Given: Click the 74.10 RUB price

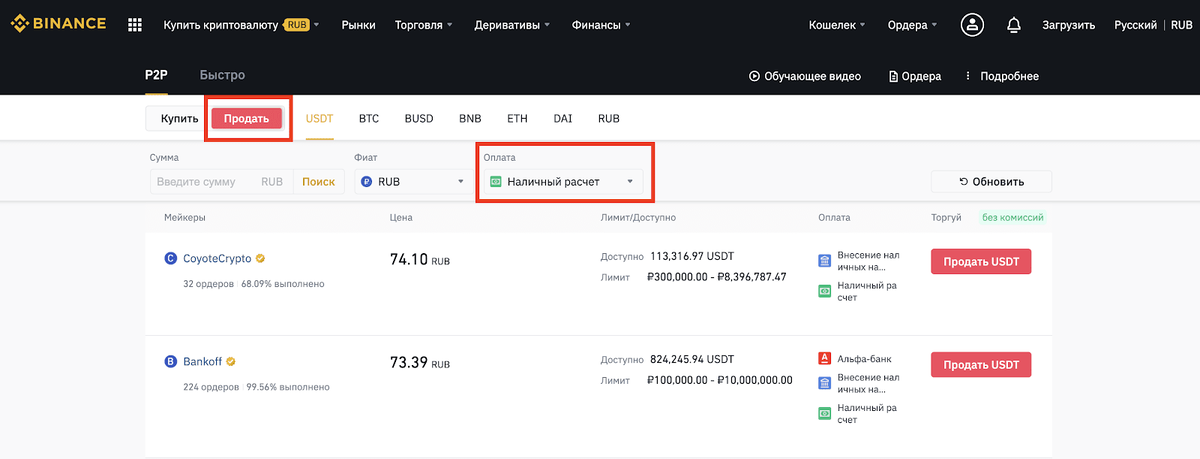Looking at the screenshot, I should [x=419, y=260].
